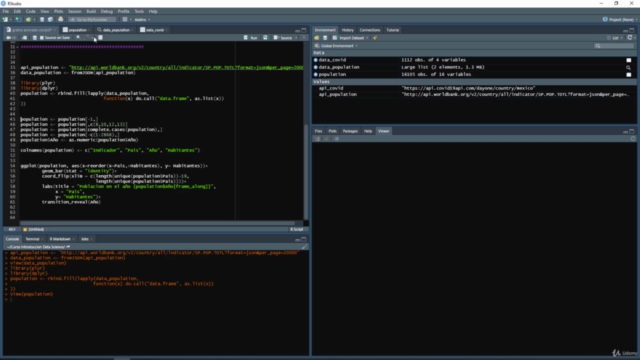This screenshot has height=360, width=640.
Task: Open the data_population source tab
Action: coord(116,30)
